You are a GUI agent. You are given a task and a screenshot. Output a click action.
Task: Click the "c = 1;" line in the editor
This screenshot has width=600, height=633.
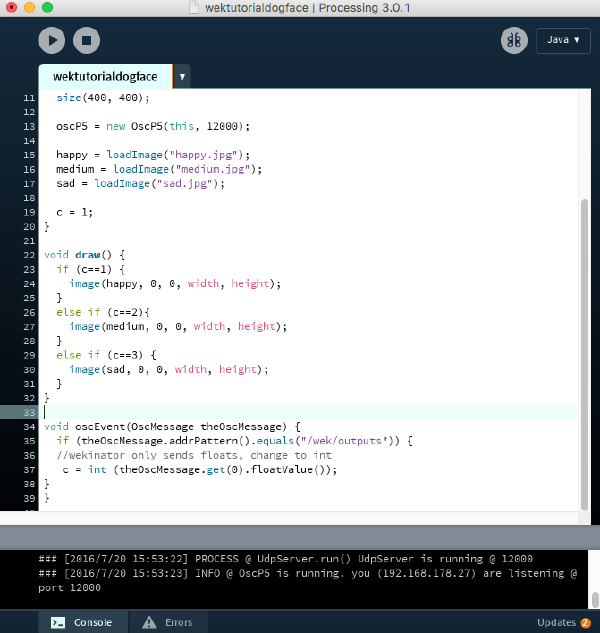point(74,212)
